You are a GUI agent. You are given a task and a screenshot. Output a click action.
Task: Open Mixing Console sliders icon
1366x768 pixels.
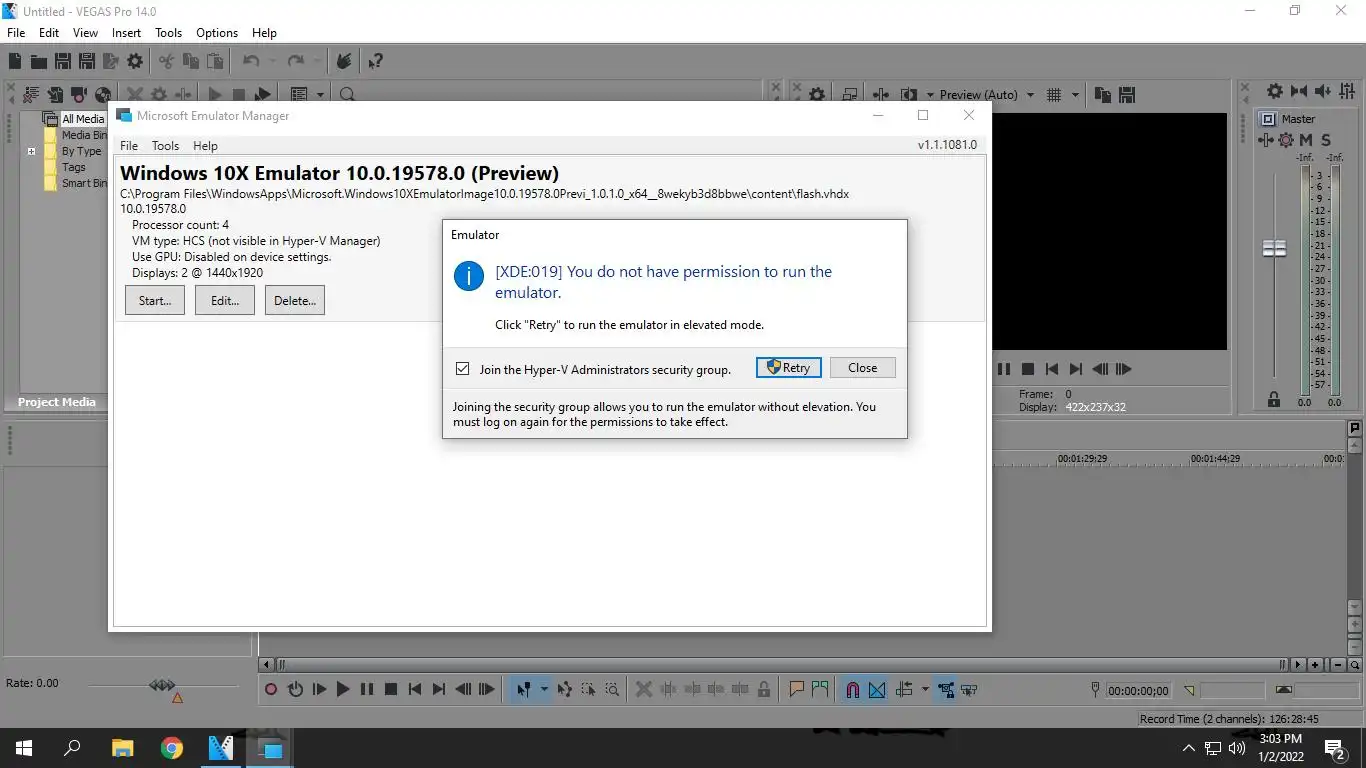[x=1347, y=91]
